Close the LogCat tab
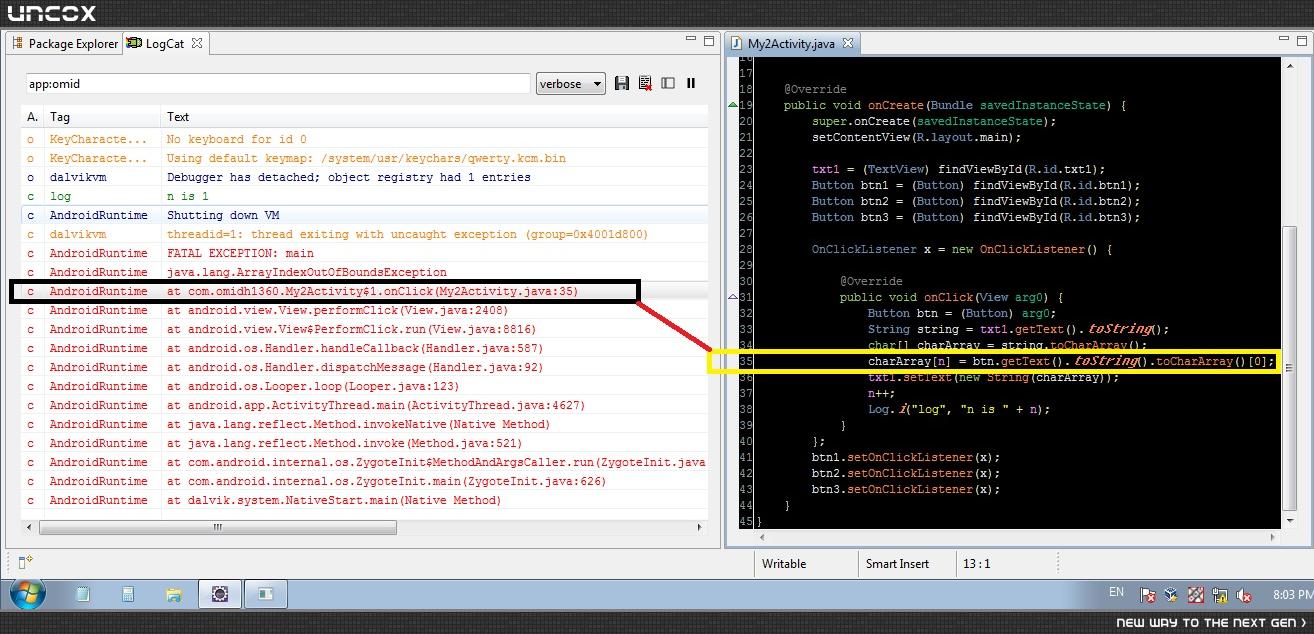 pyautogui.click(x=197, y=43)
